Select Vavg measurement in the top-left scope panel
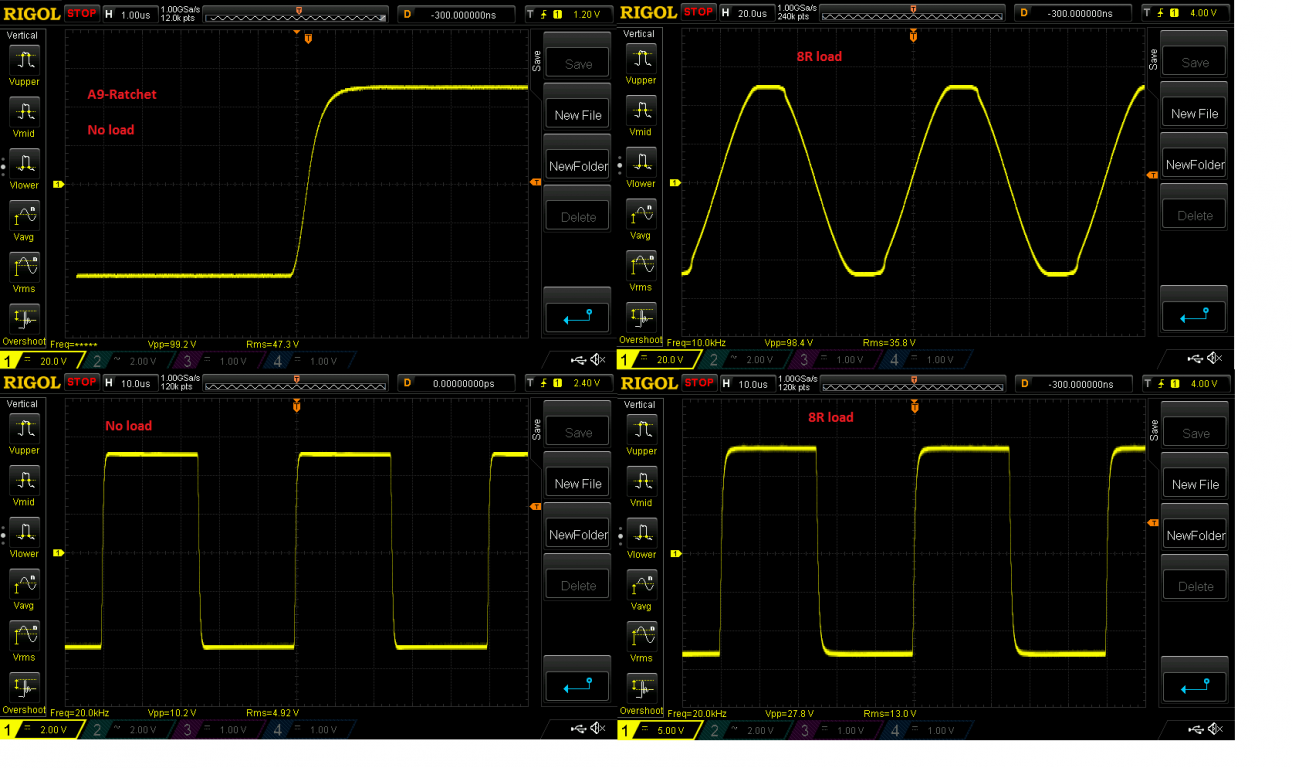The height and width of the screenshot is (768, 1292). click(x=22, y=214)
